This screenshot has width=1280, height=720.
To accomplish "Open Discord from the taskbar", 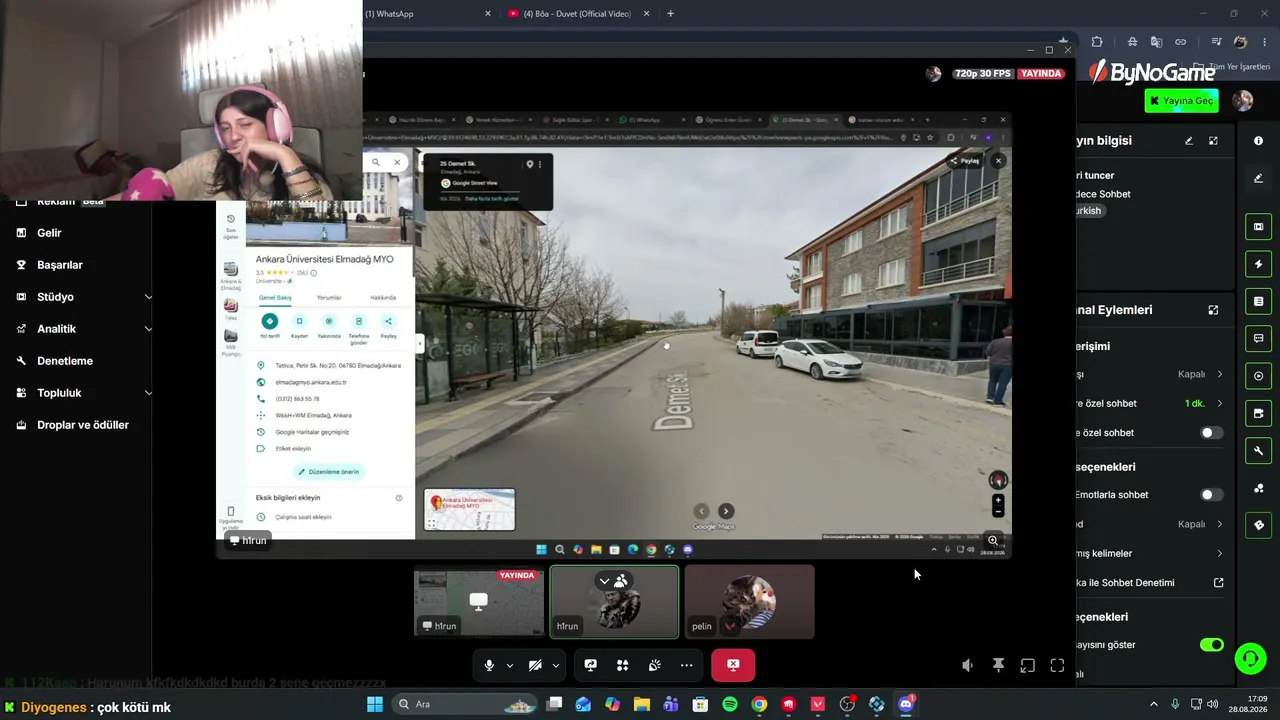I will 906,704.
